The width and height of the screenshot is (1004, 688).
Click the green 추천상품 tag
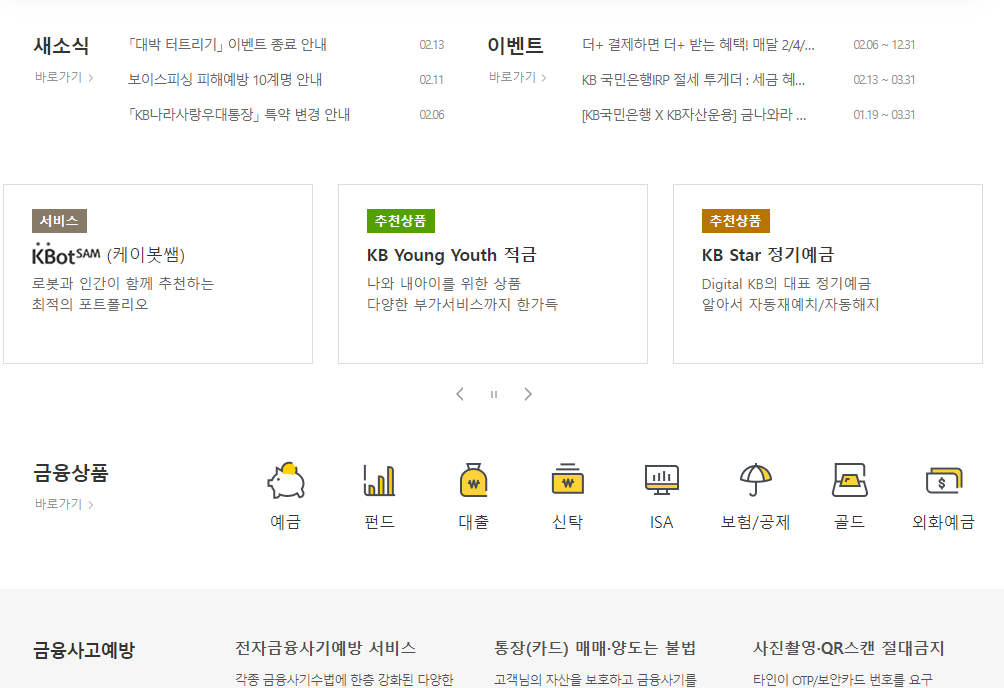tap(401, 221)
